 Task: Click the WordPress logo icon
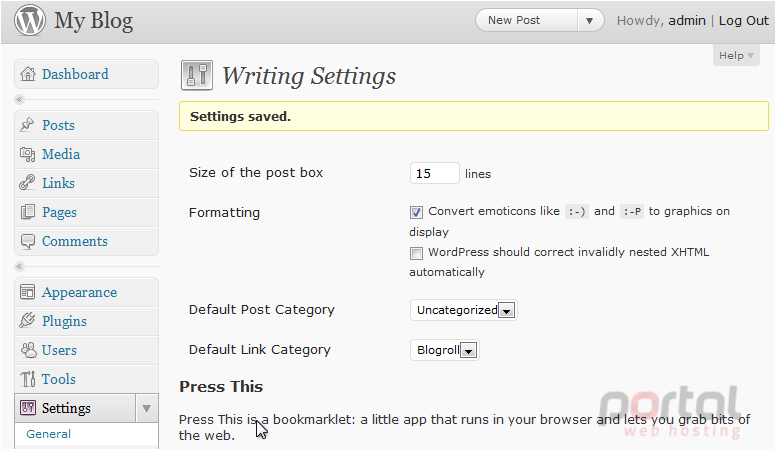click(30, 20)
